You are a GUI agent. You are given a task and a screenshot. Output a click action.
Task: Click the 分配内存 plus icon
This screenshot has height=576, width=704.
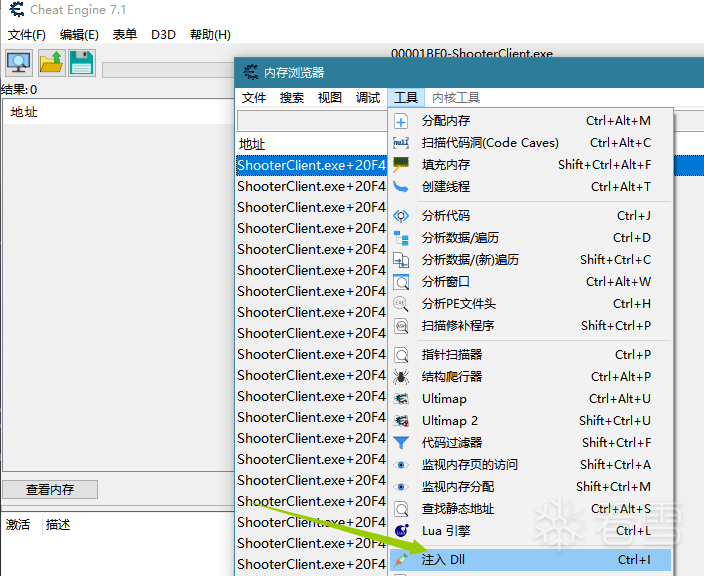point(401,121)
